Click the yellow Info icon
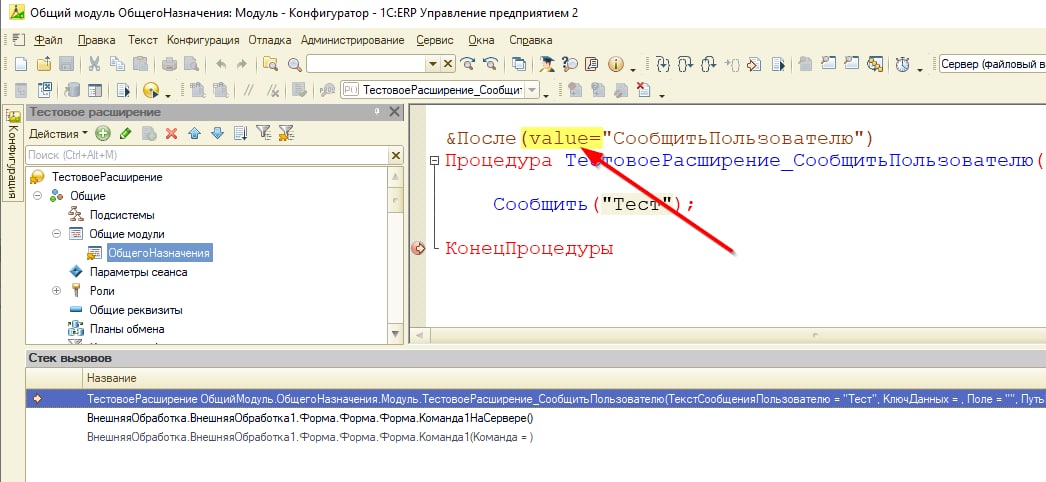This screenshot has width=1046, height=482. (x=615, y=64)
